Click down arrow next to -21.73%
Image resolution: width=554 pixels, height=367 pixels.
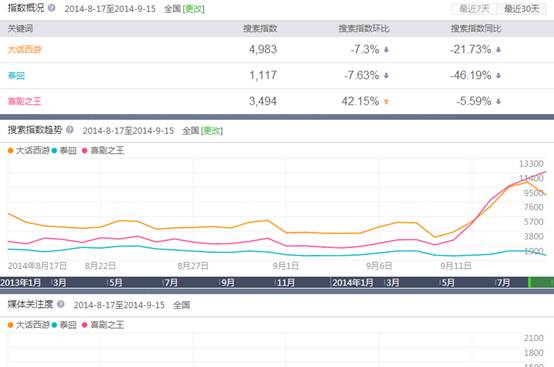[498, 50]
